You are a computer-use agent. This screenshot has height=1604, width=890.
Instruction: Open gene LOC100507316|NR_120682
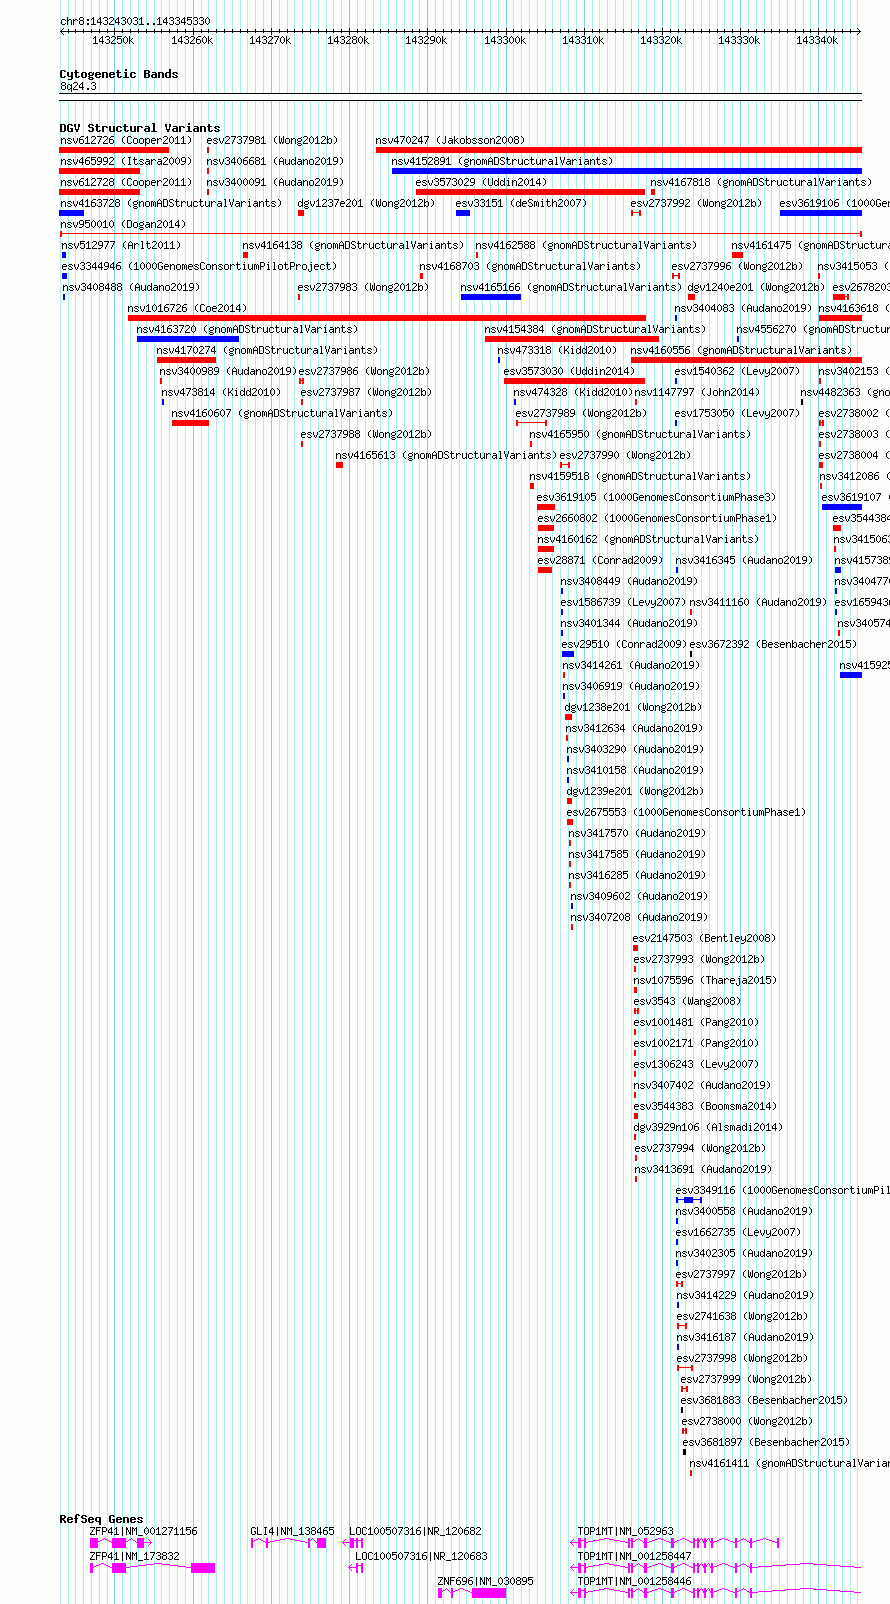416,1531
